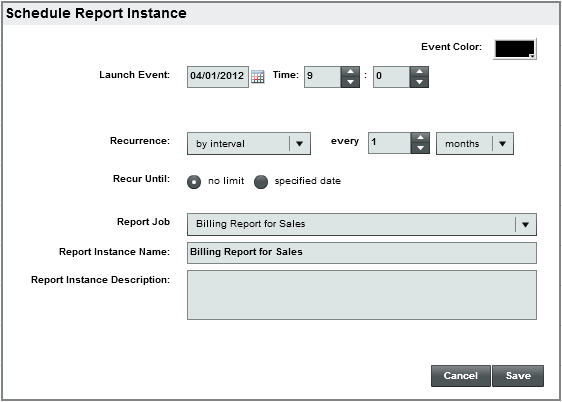Click the Save button
Image resolution: width=562 pixels, height=402 pixels.
(518, 376)
